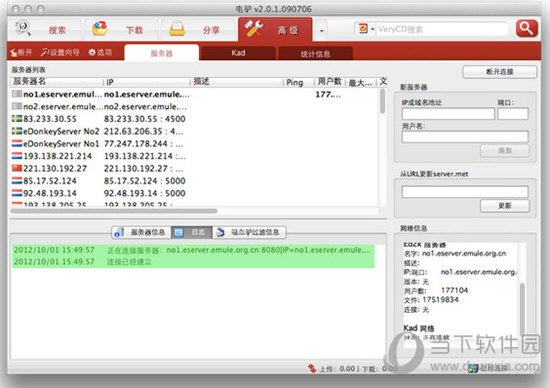This screenshot has height=388, width=550.
Task: Open Options (选项) gear
Action: (x=100, y=52)
